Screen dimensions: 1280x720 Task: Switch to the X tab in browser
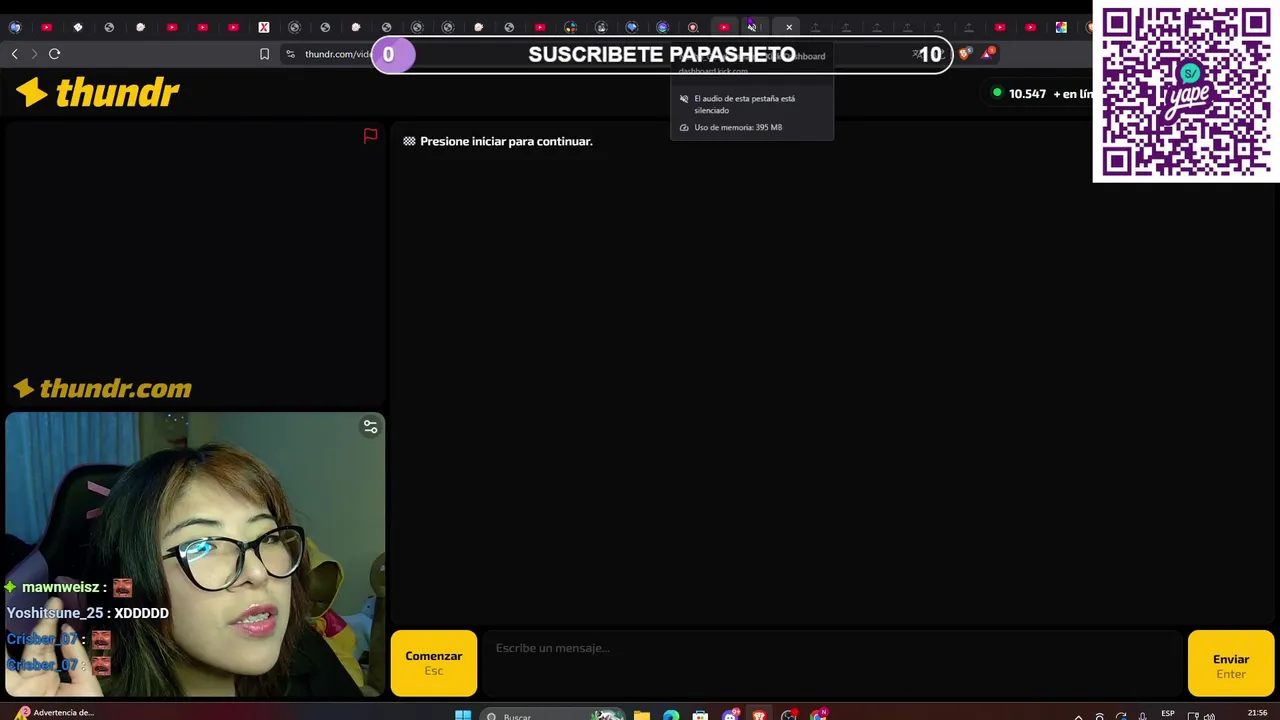tap(264, 27)
